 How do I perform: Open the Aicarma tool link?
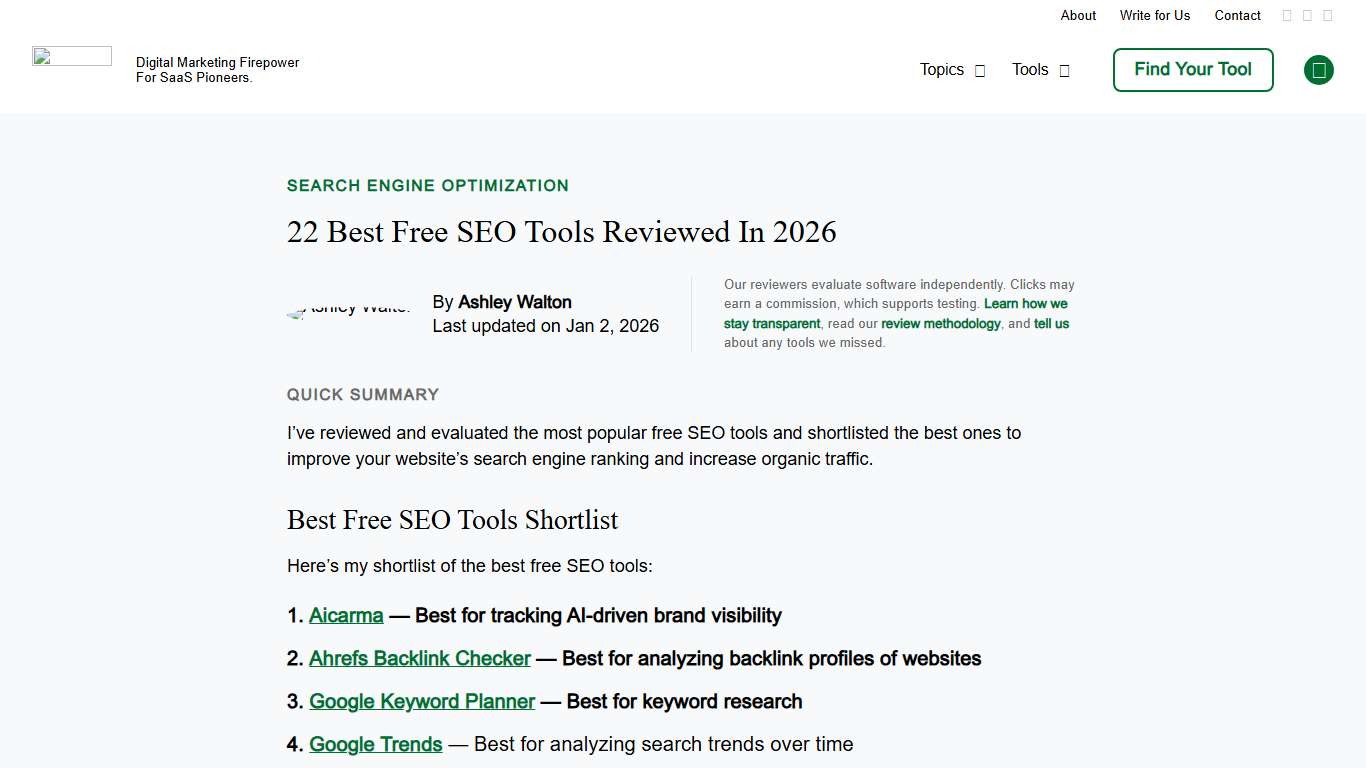(x=346, y=615)
